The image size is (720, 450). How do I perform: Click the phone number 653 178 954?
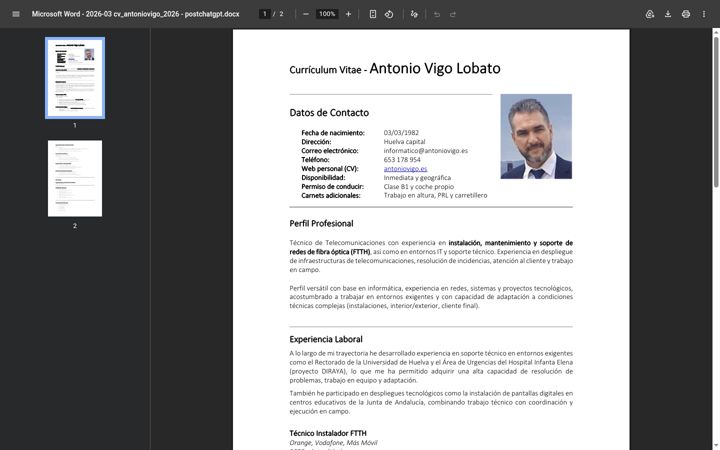[x=402, y=160]
